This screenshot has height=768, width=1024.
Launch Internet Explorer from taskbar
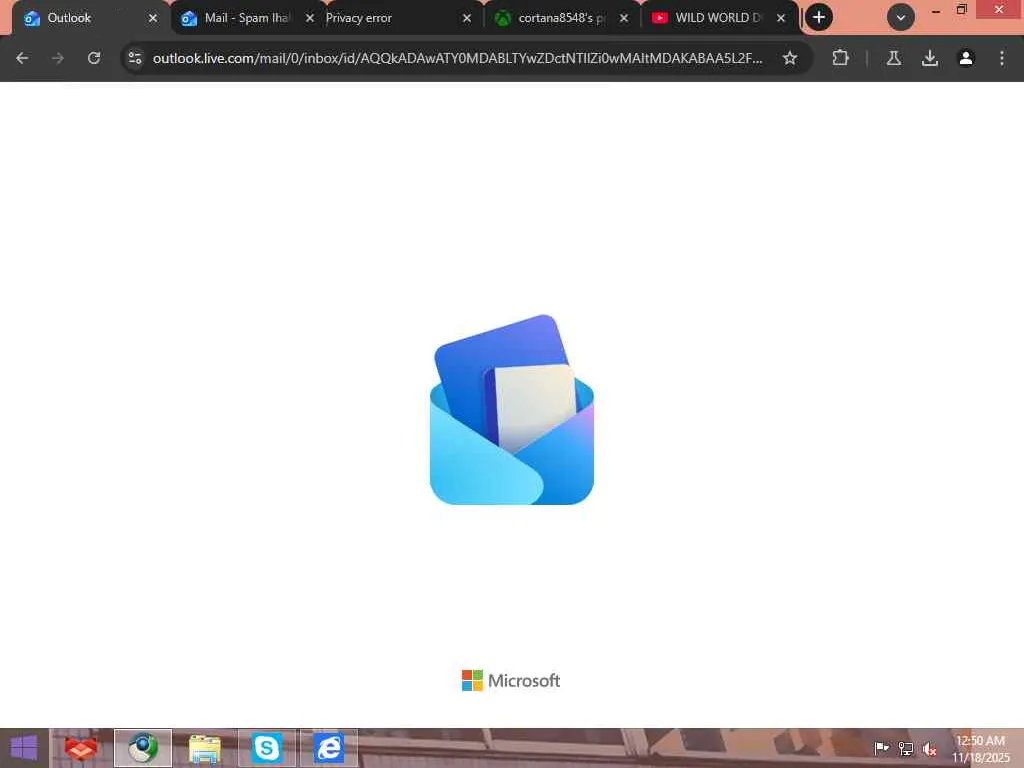click(x=329, y=748)
